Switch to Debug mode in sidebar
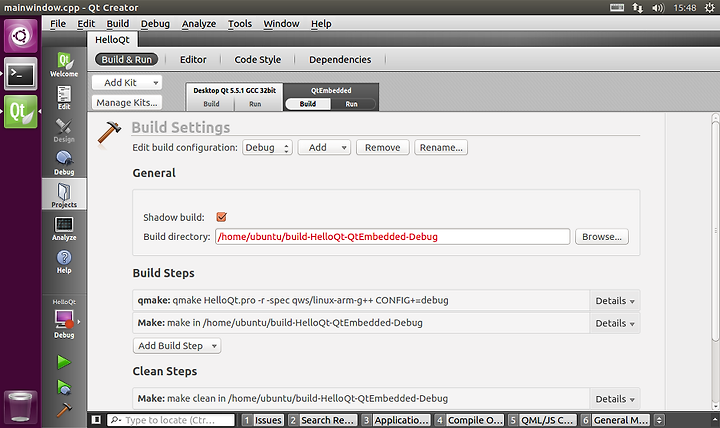The height and width of the screenshot is (428, 720). click(x=64, y=163)
